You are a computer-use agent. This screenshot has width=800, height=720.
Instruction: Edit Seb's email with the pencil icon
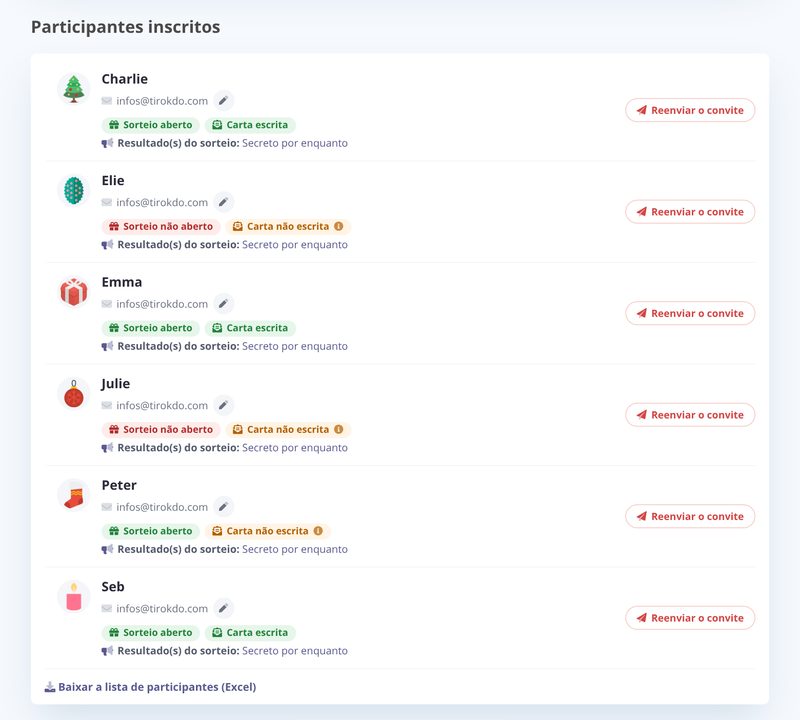[x=223, y=609]
